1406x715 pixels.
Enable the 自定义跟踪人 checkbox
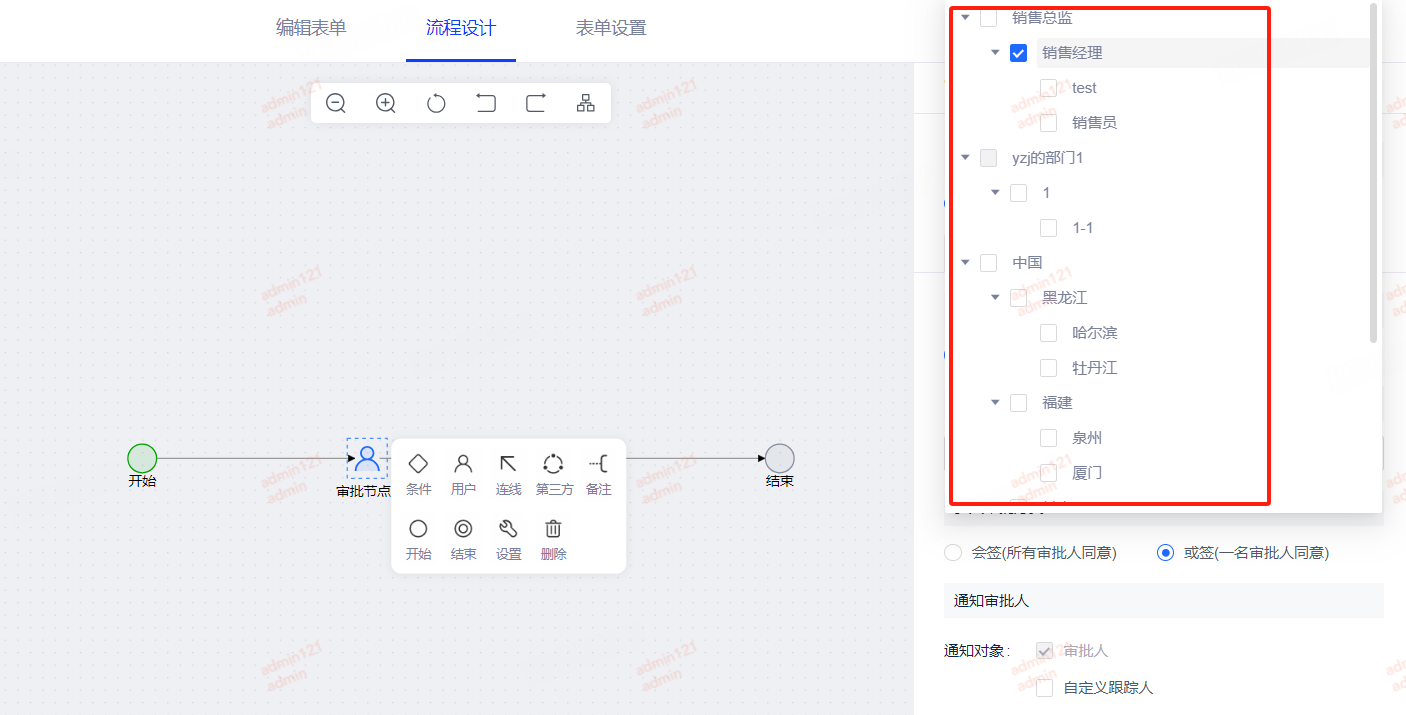(1044, 688)
